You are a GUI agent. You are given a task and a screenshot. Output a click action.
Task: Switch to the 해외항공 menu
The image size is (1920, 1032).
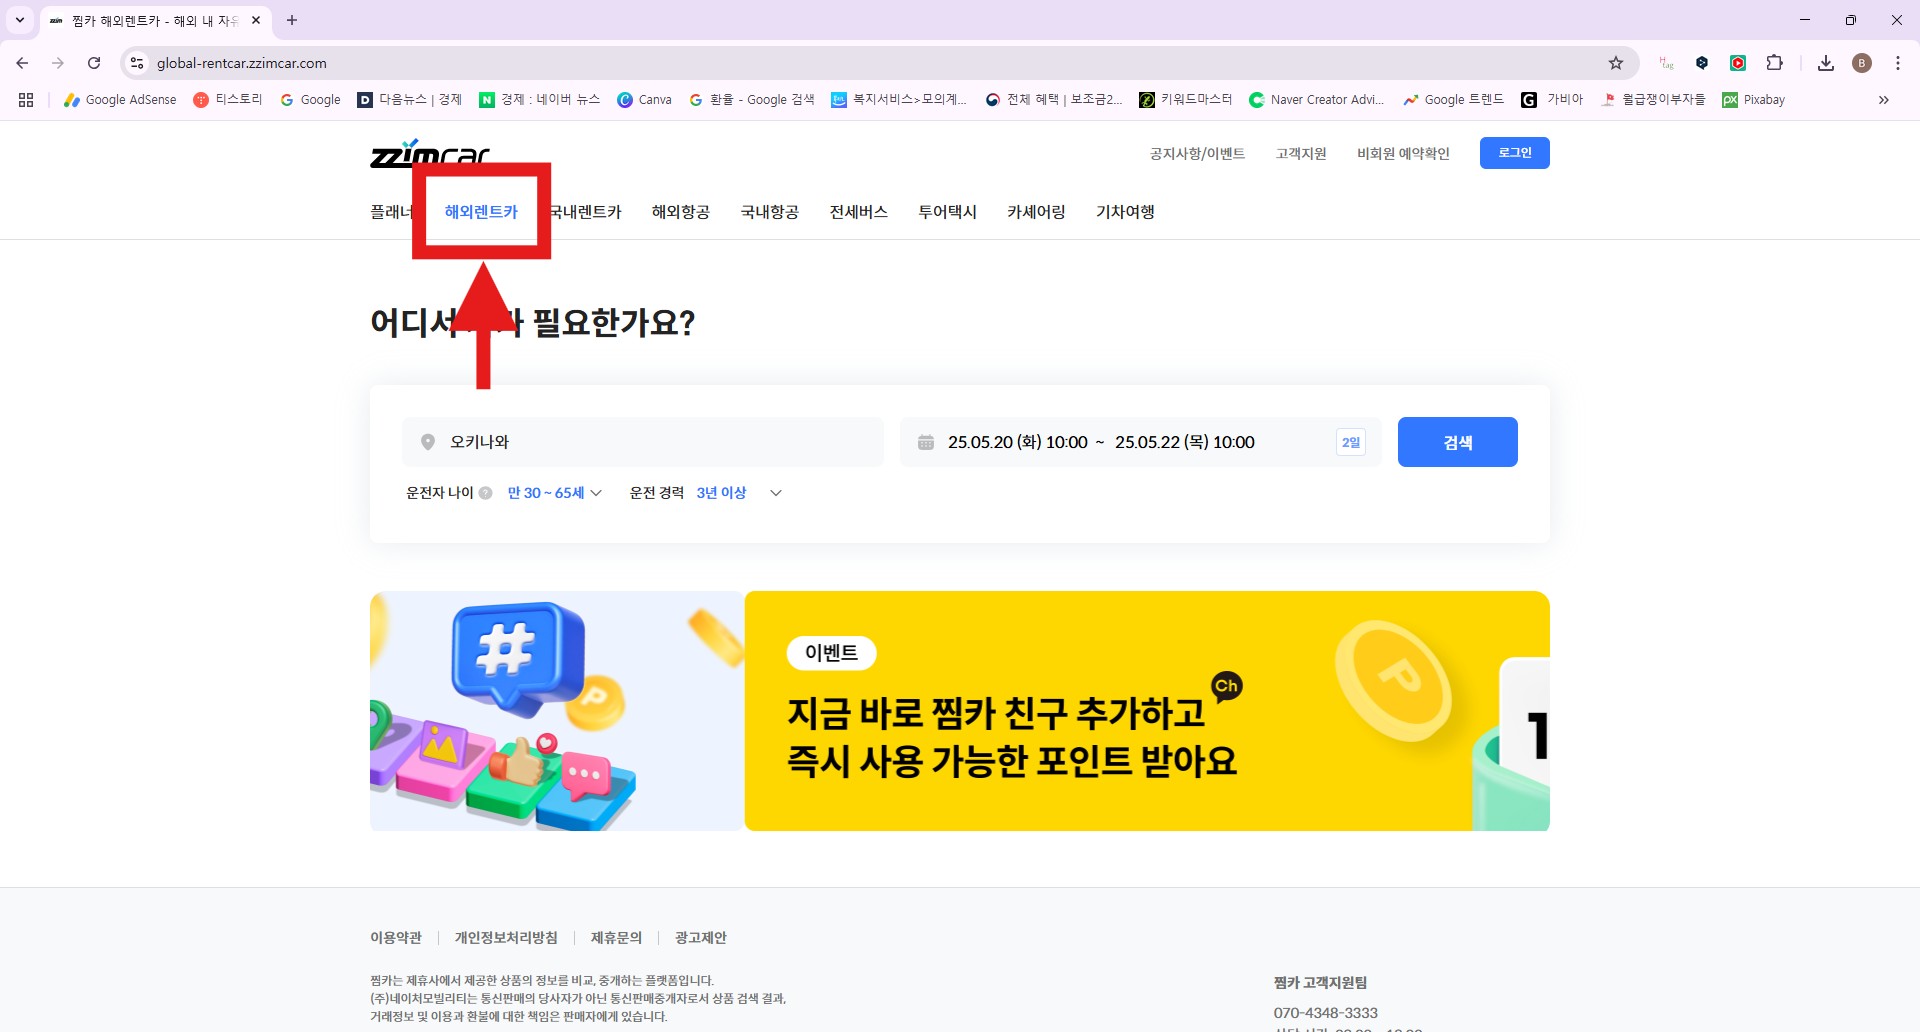(x=680, y=211)
